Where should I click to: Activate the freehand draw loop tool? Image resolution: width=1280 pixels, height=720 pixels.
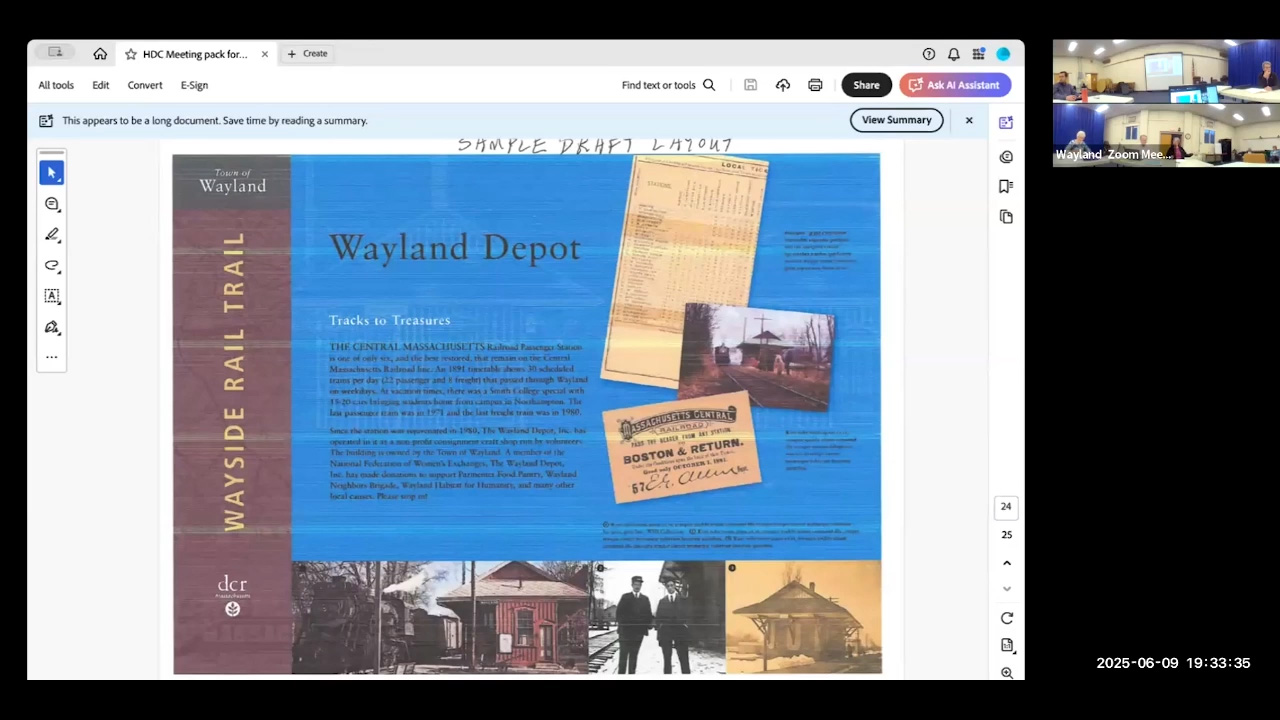52,266
